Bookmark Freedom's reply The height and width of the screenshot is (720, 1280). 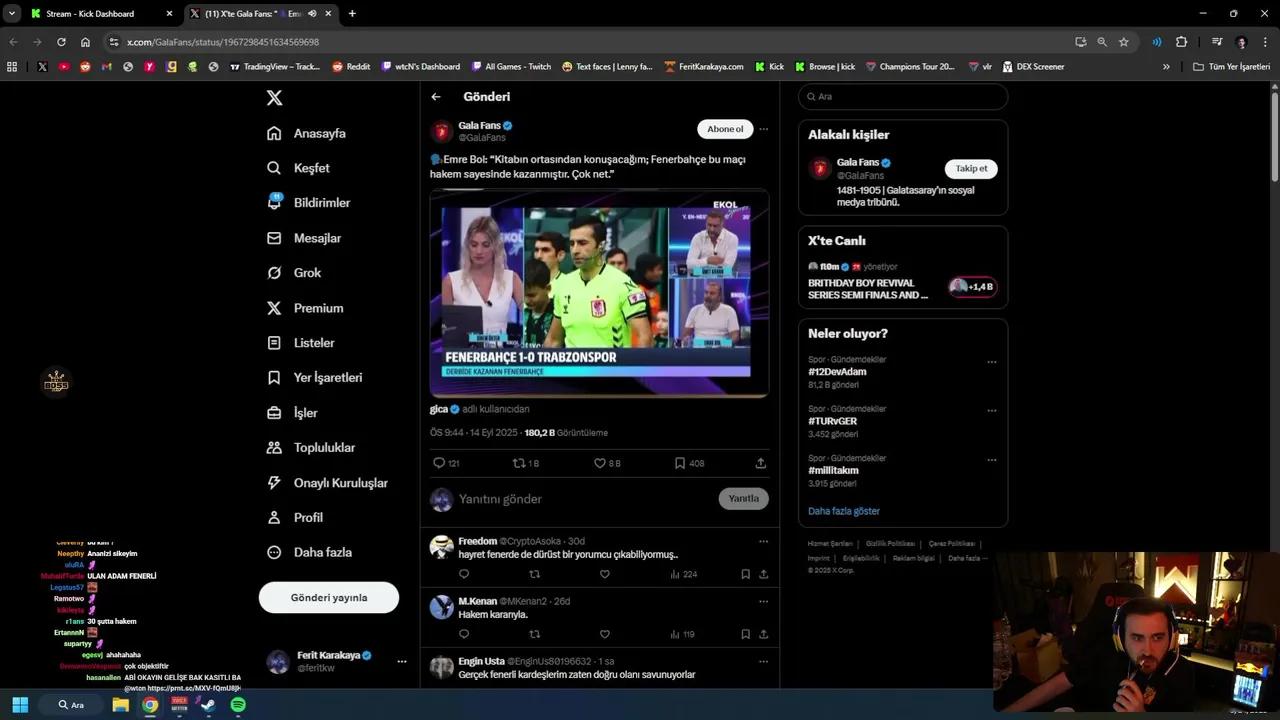point(745,574)
